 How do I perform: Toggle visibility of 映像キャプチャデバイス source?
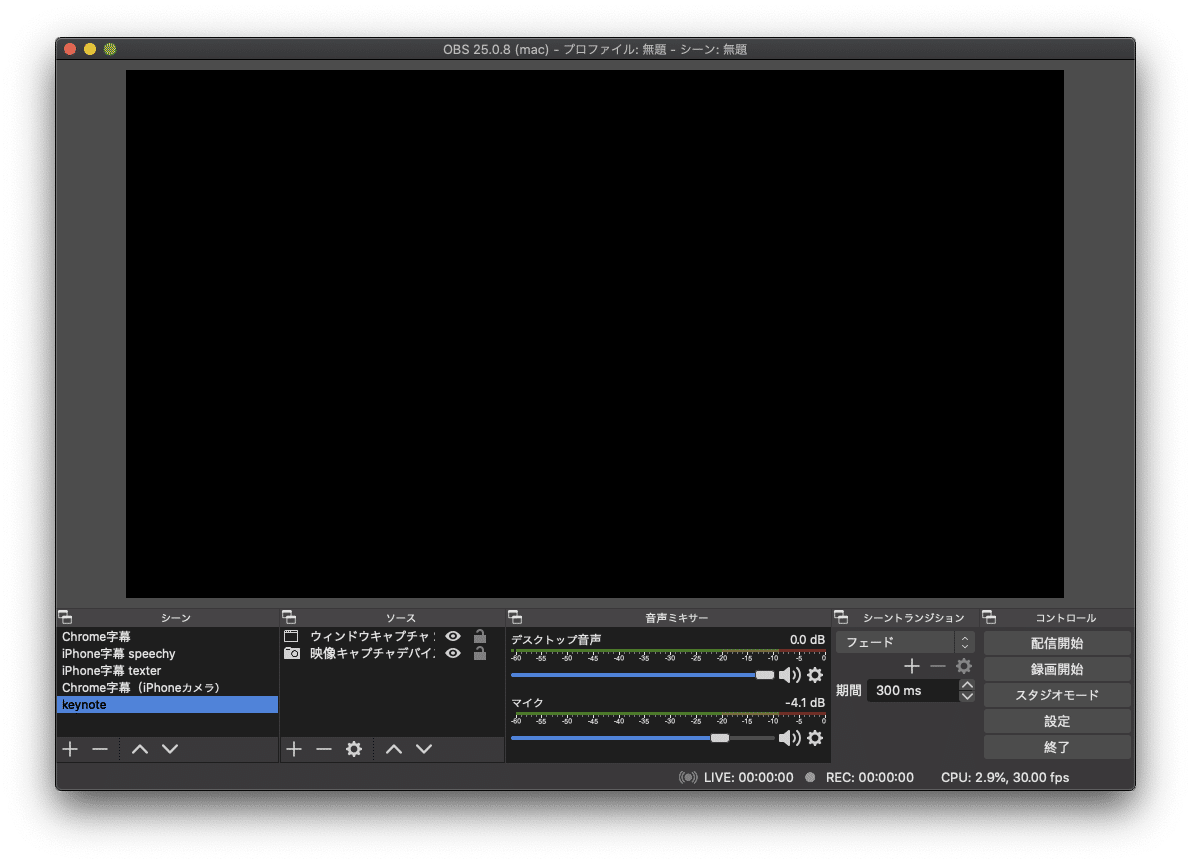point(453,654)
